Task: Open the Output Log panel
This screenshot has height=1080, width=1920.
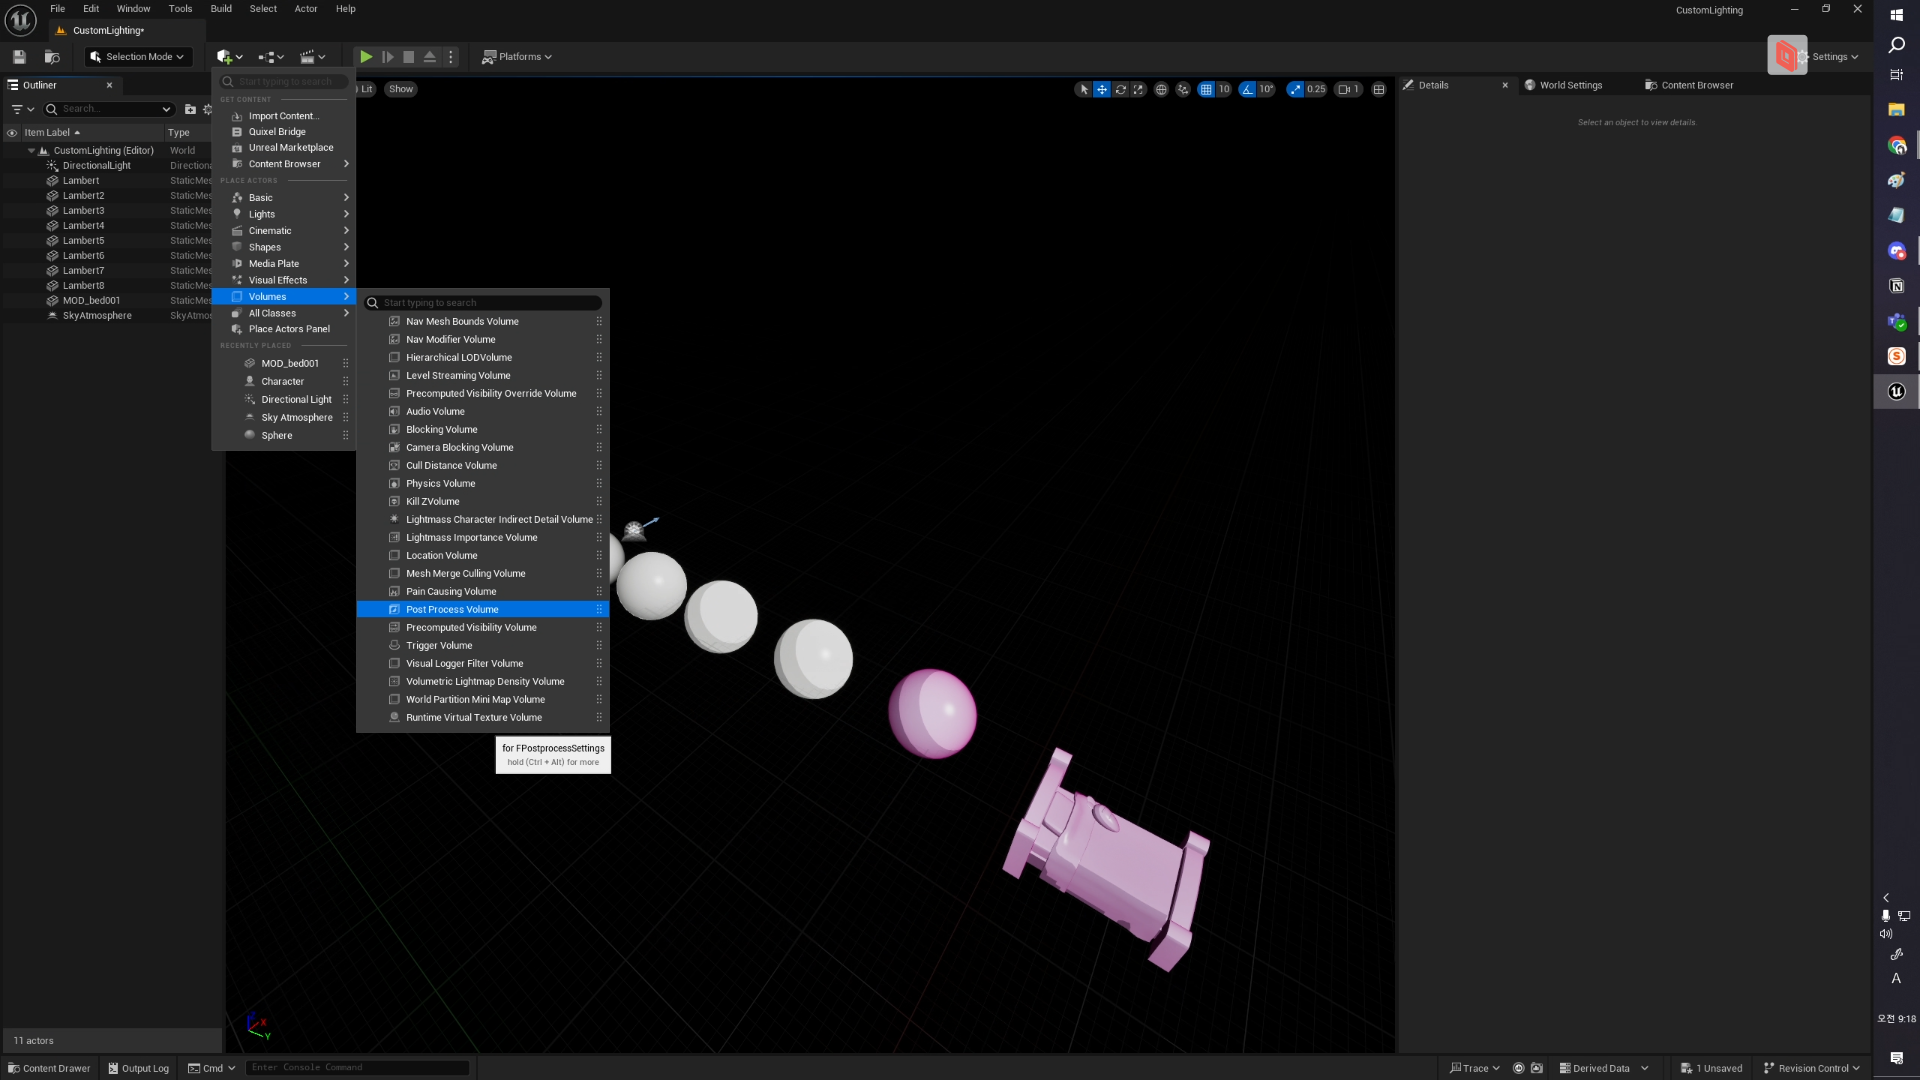Action: tap(138, 1068)
